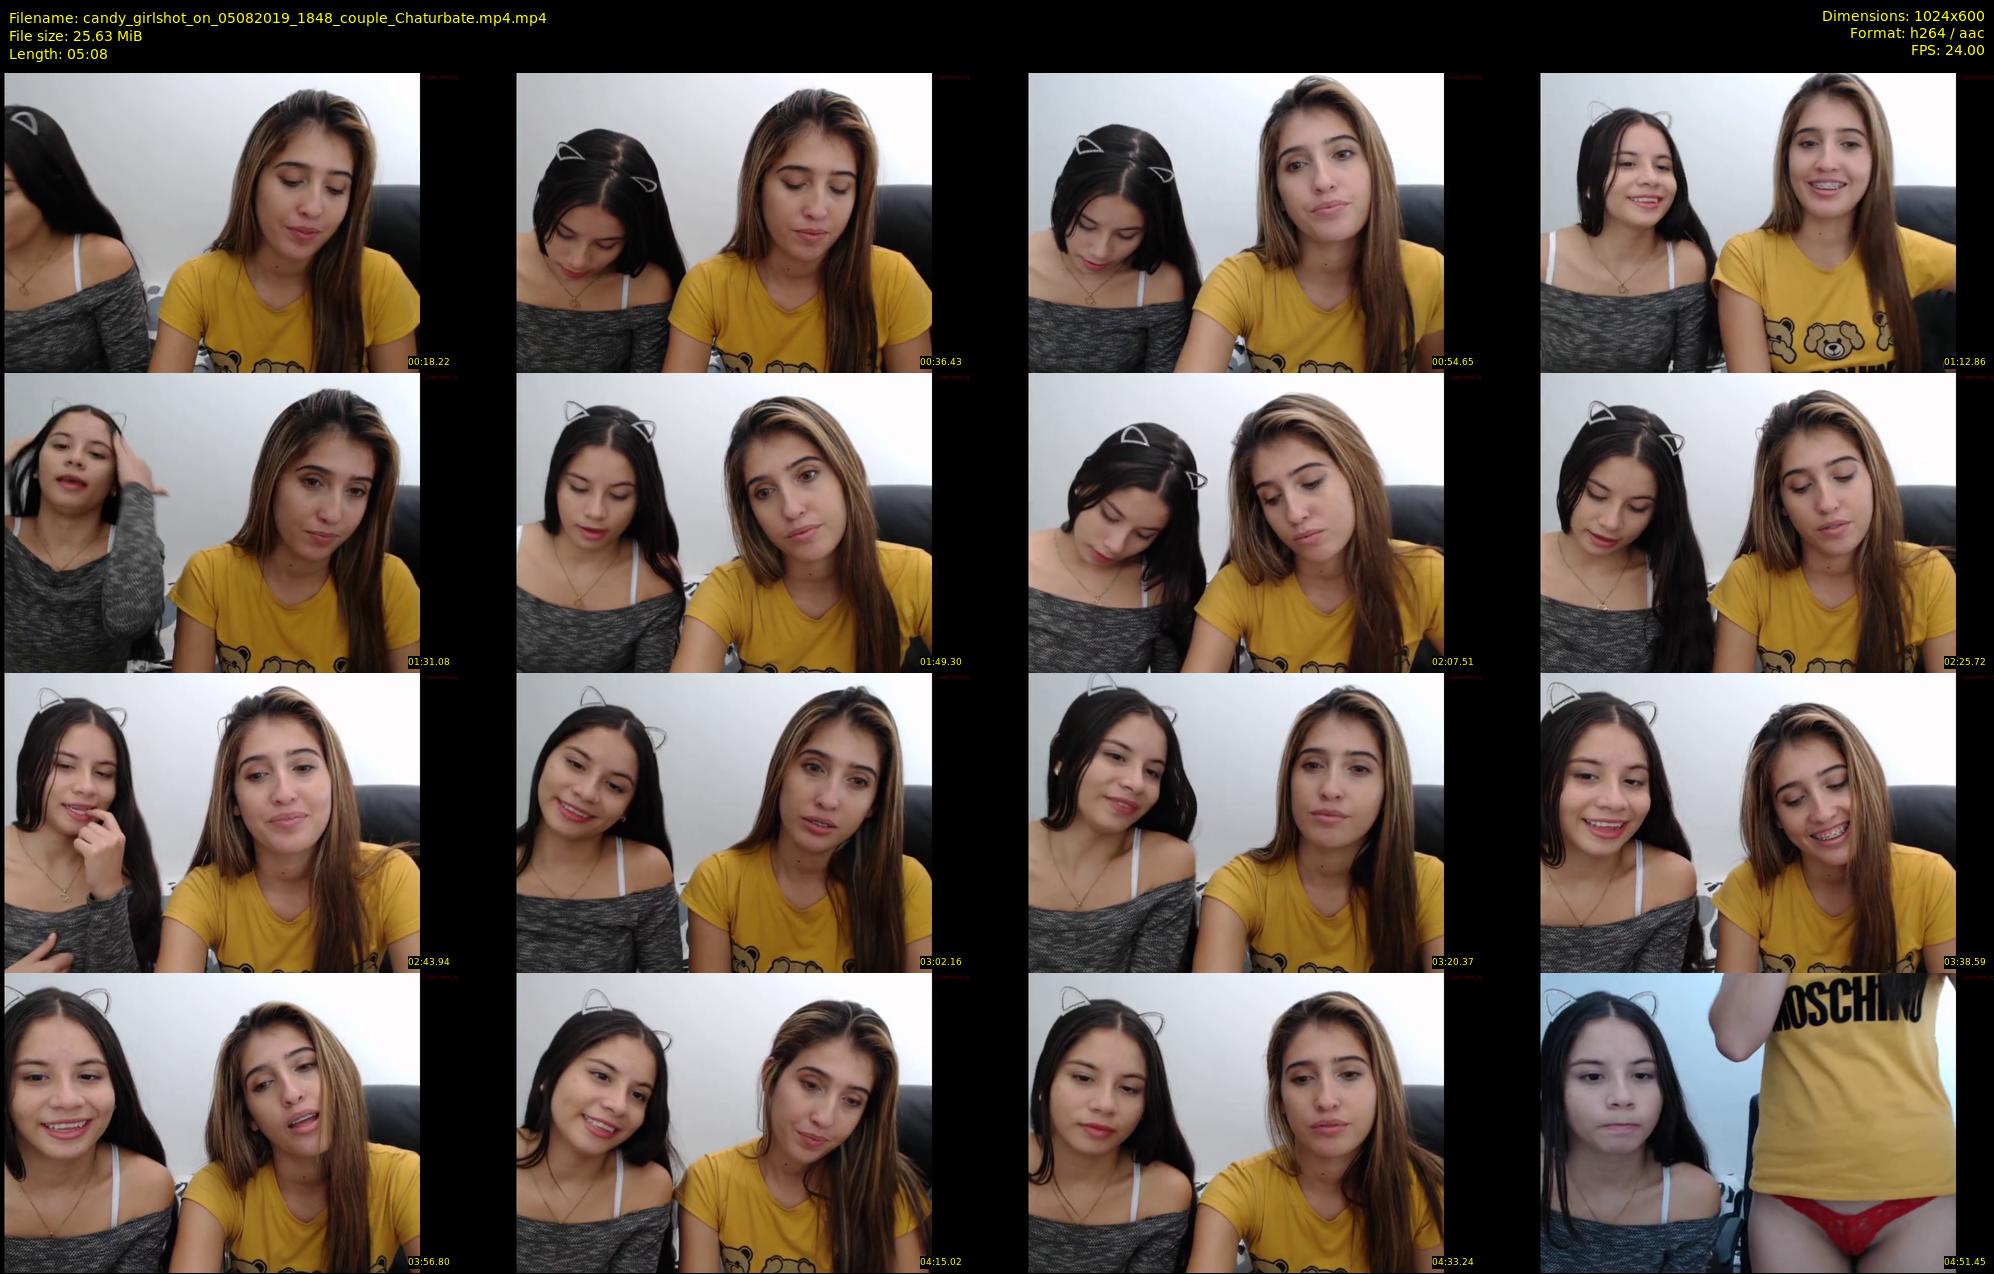1994x1274 pixels.
Task: Click the Filename text in the header
Action: [x=277, y=18]
